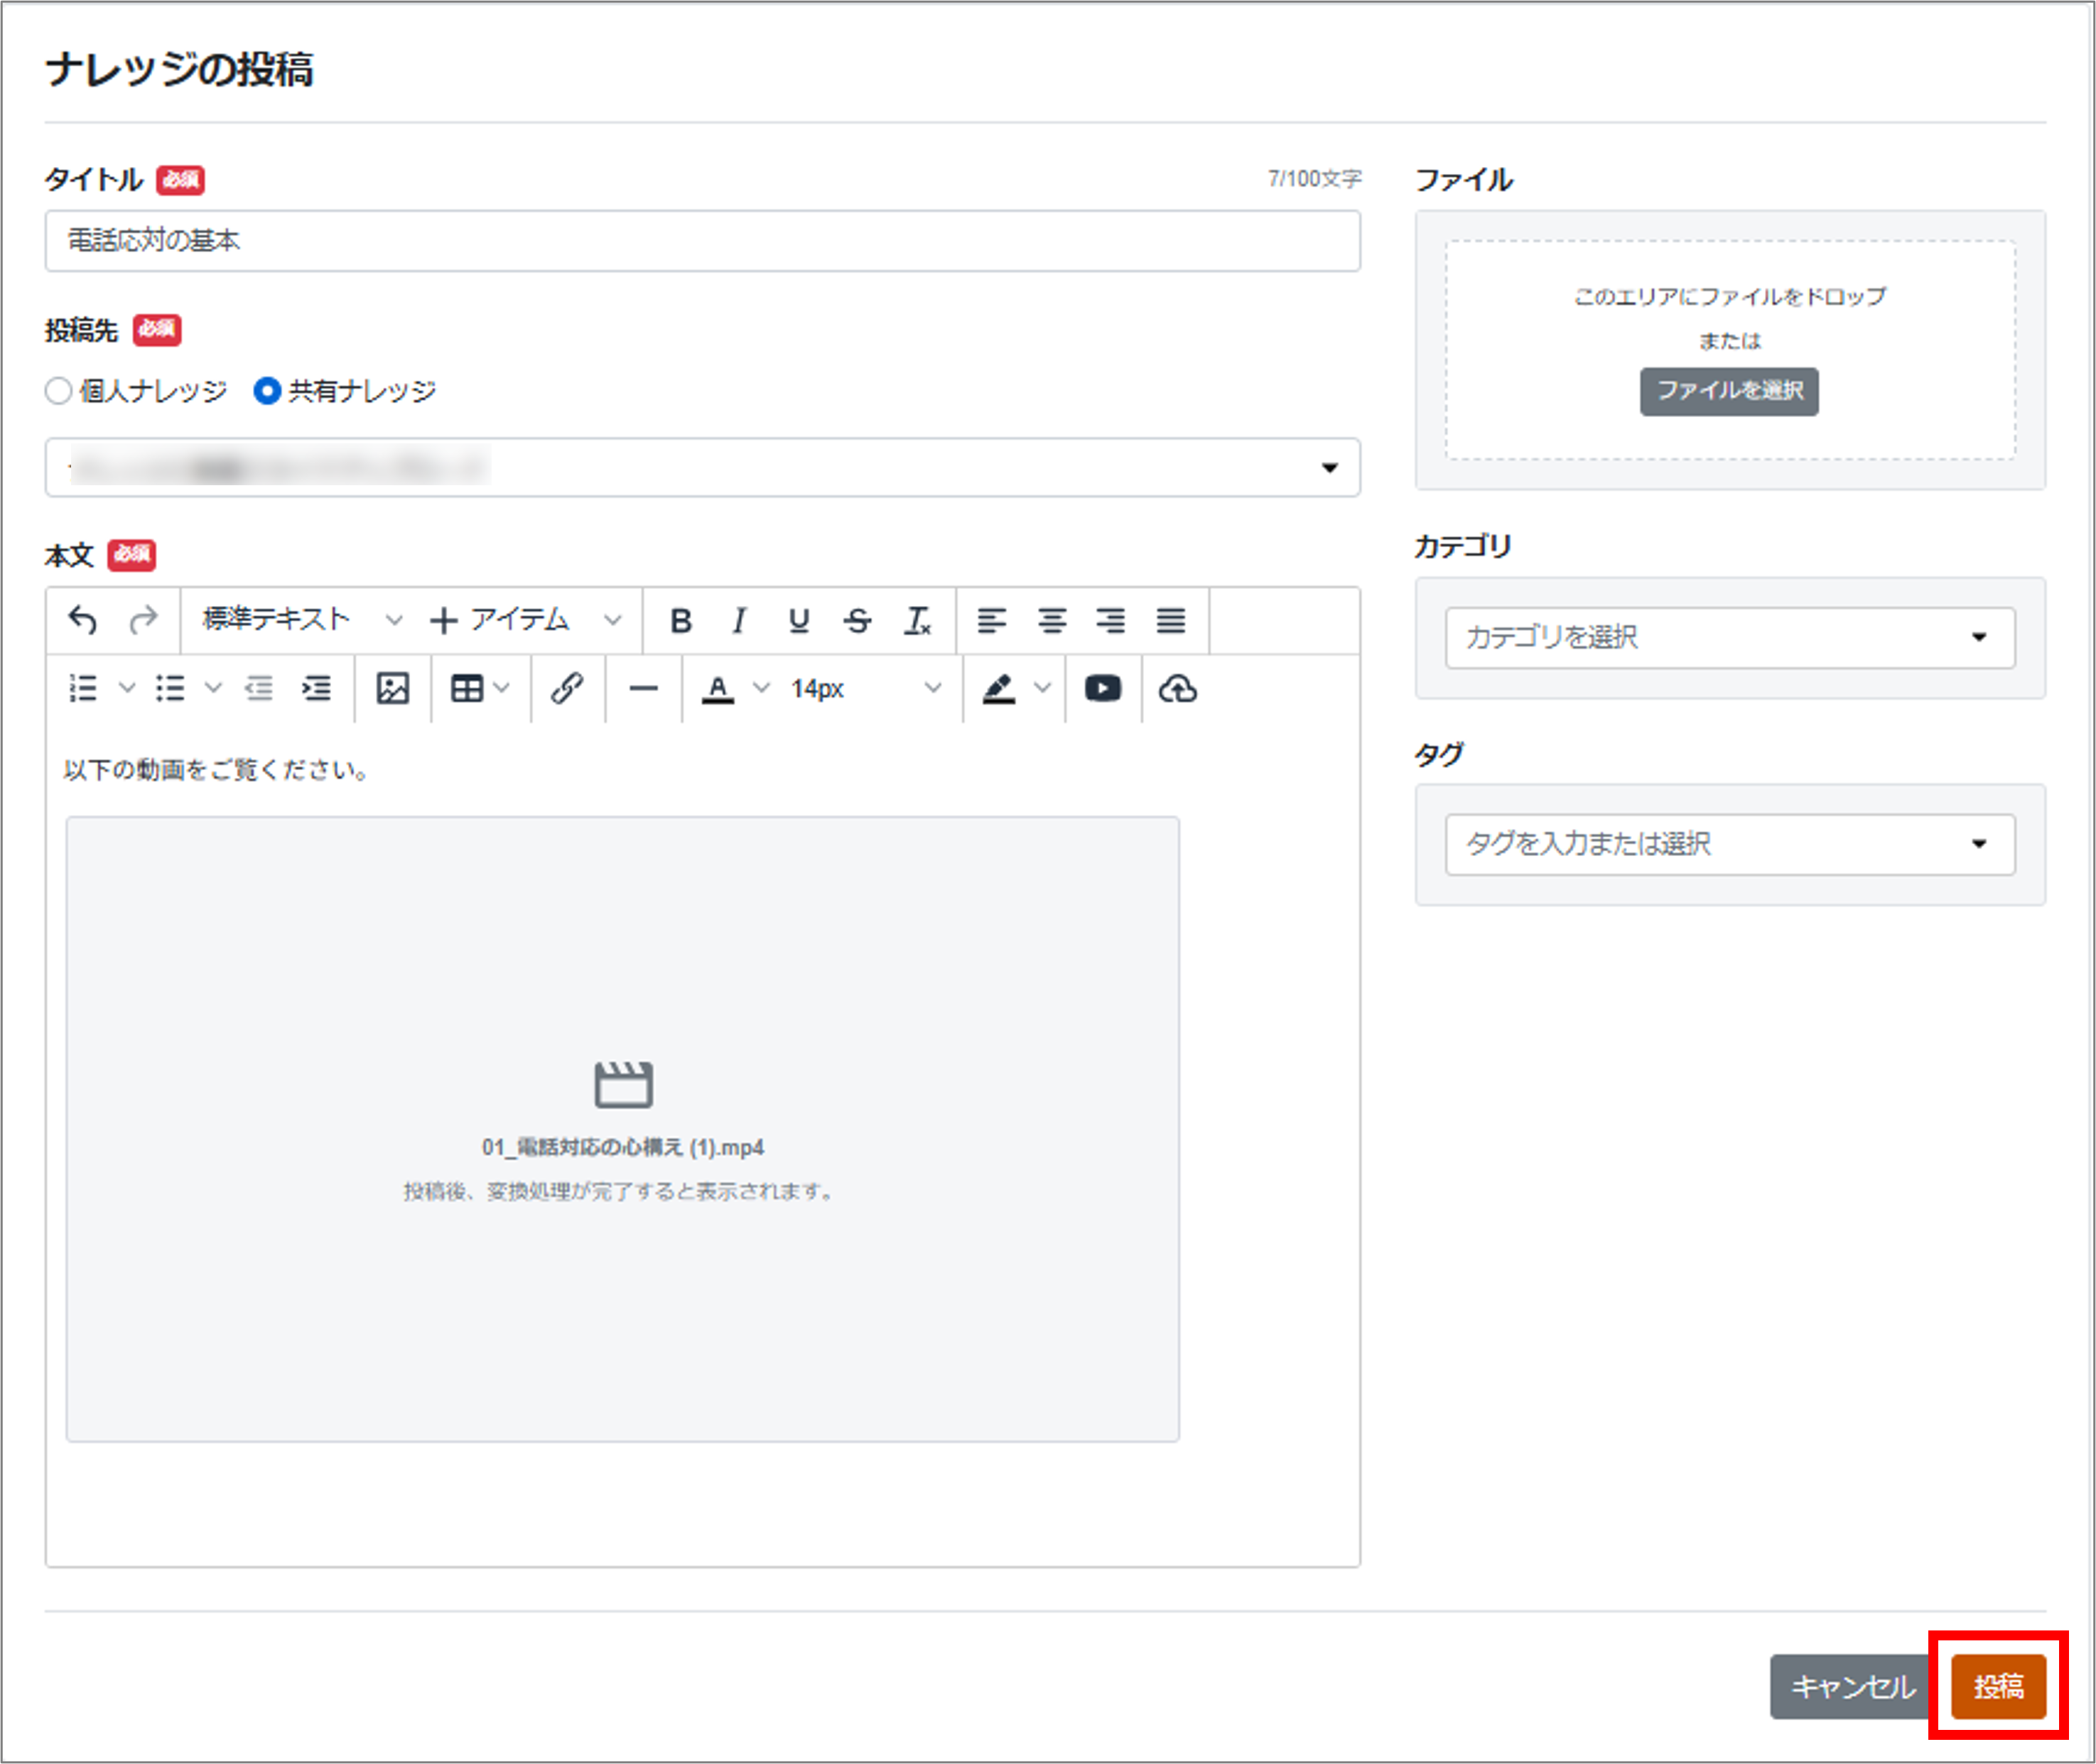The image size is (2096, 1764).
Task: Insert a hyperlink using the link icon
Action: click(567, 689)
